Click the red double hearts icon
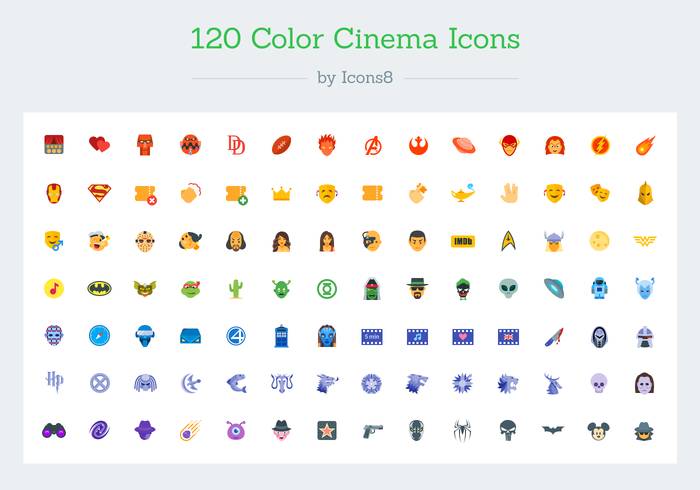 (x=99, y=144)
